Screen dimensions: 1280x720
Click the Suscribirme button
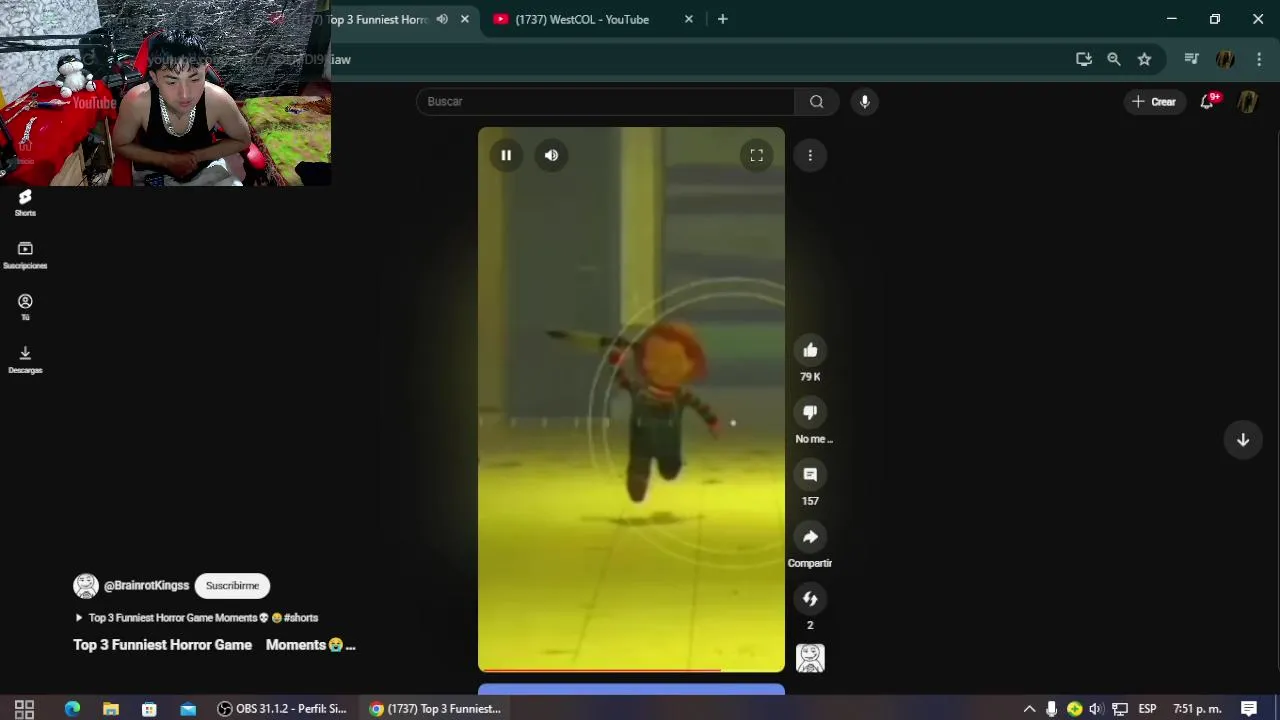coord(232,586)
